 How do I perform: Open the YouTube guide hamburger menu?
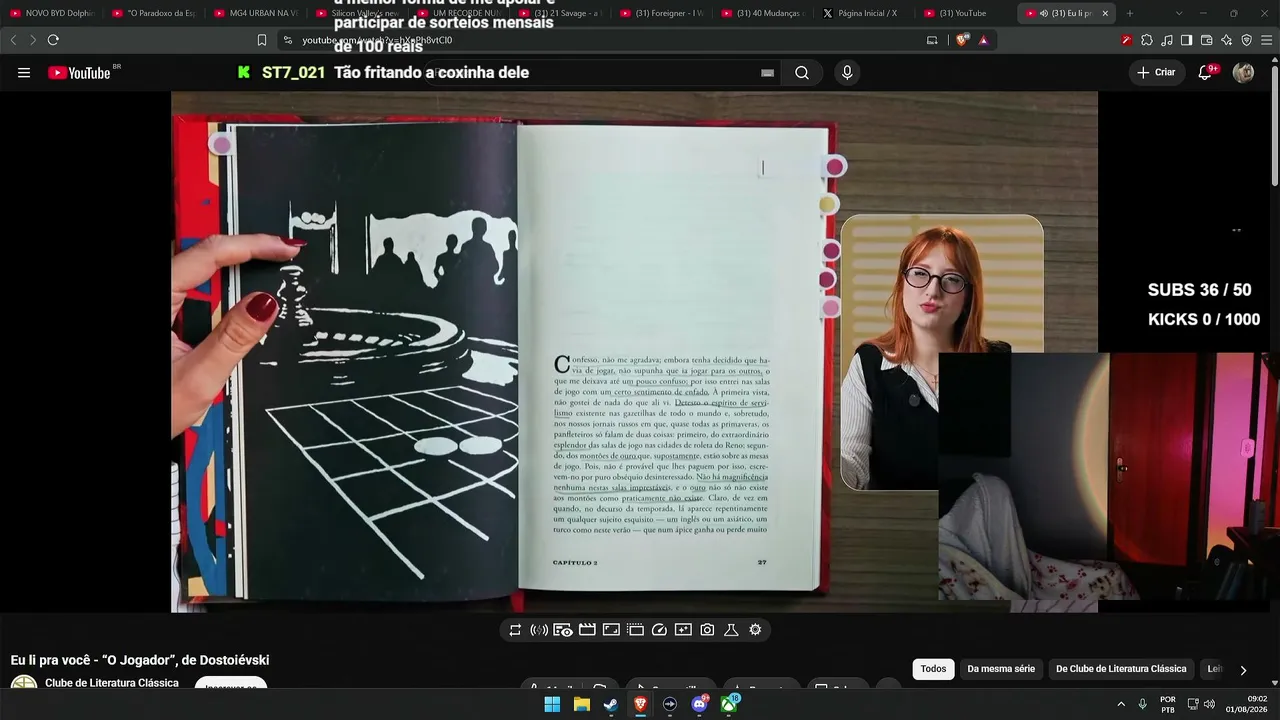click(x=24, y=73)
